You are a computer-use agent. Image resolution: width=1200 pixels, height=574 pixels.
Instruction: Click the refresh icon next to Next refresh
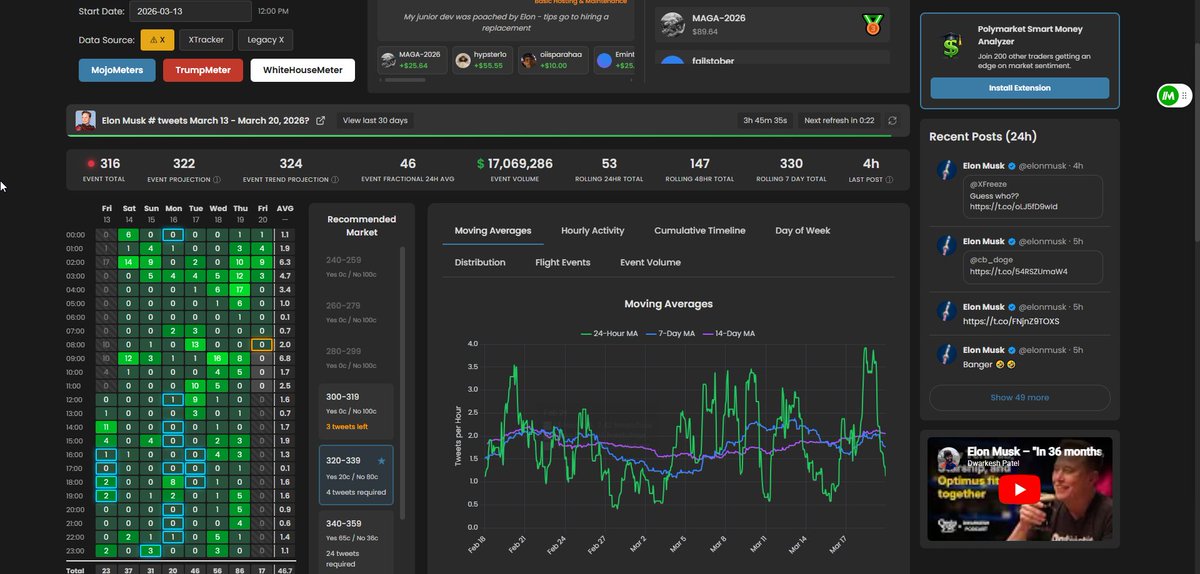pos(892,120)
